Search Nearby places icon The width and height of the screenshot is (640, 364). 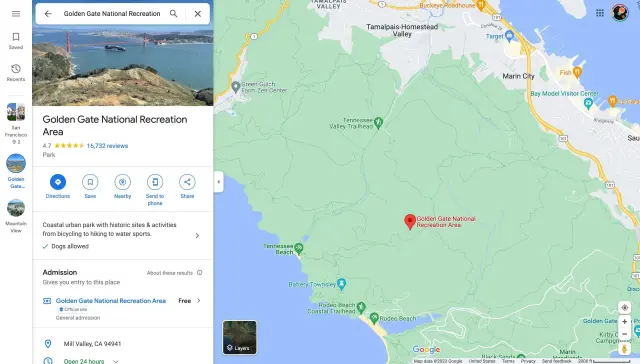click(x=122, y=182)
